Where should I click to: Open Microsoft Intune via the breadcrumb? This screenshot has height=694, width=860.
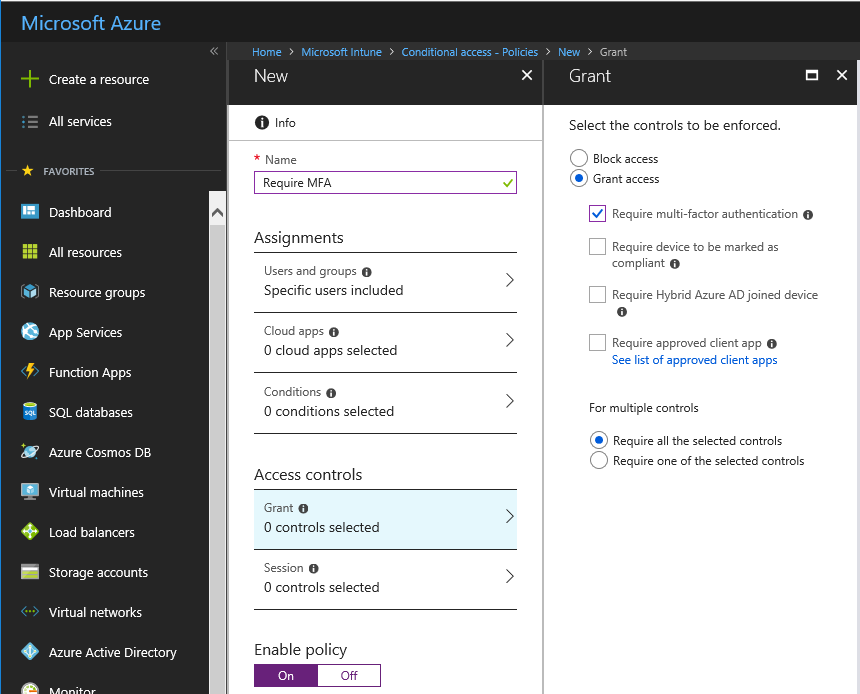coord(342,51)
